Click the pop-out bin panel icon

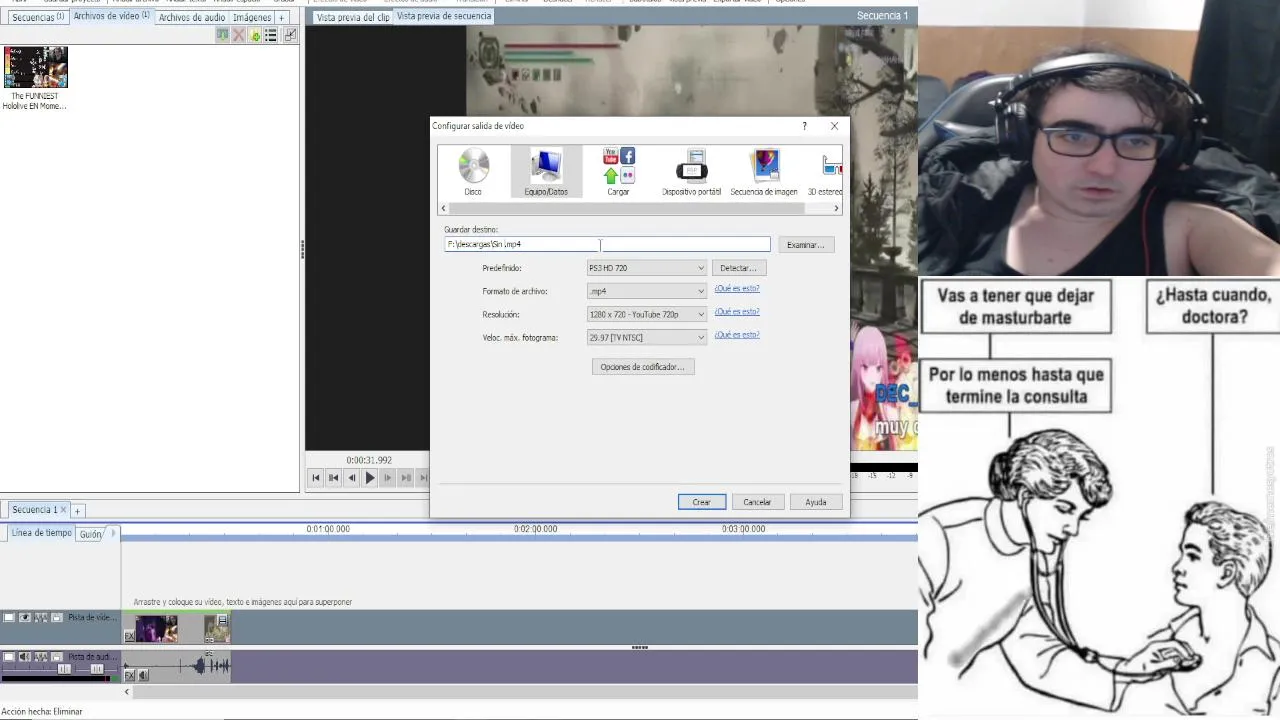click(x=290, y=35)
